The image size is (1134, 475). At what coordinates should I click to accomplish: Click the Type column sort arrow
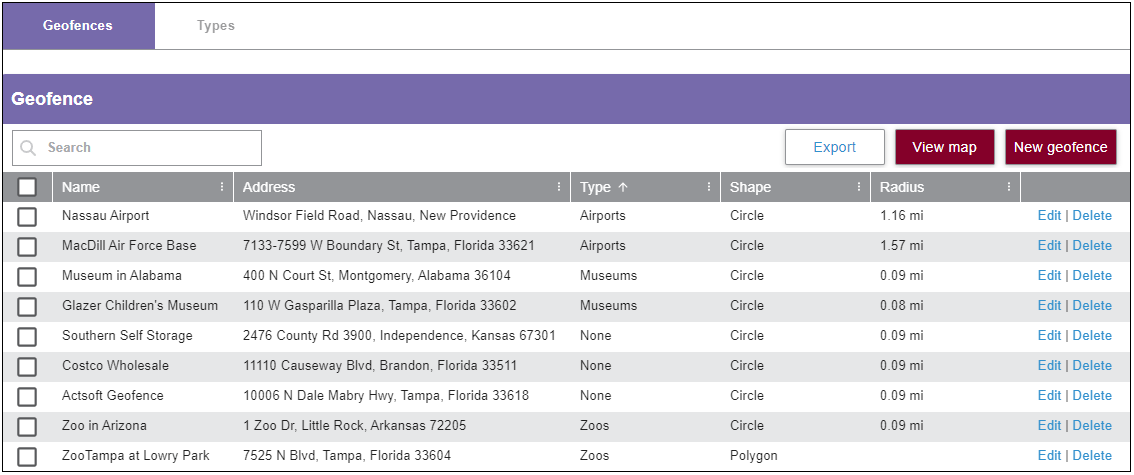624,187
